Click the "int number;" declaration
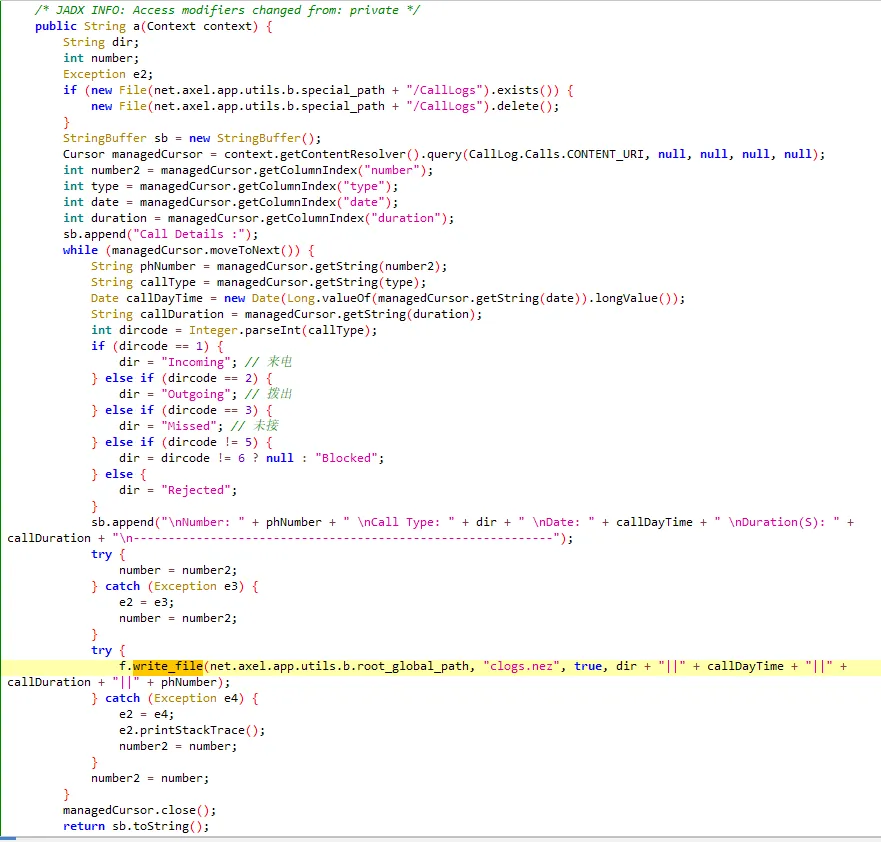Image resolution: width=881 pixels, height=842 pixels. [101, 58]
